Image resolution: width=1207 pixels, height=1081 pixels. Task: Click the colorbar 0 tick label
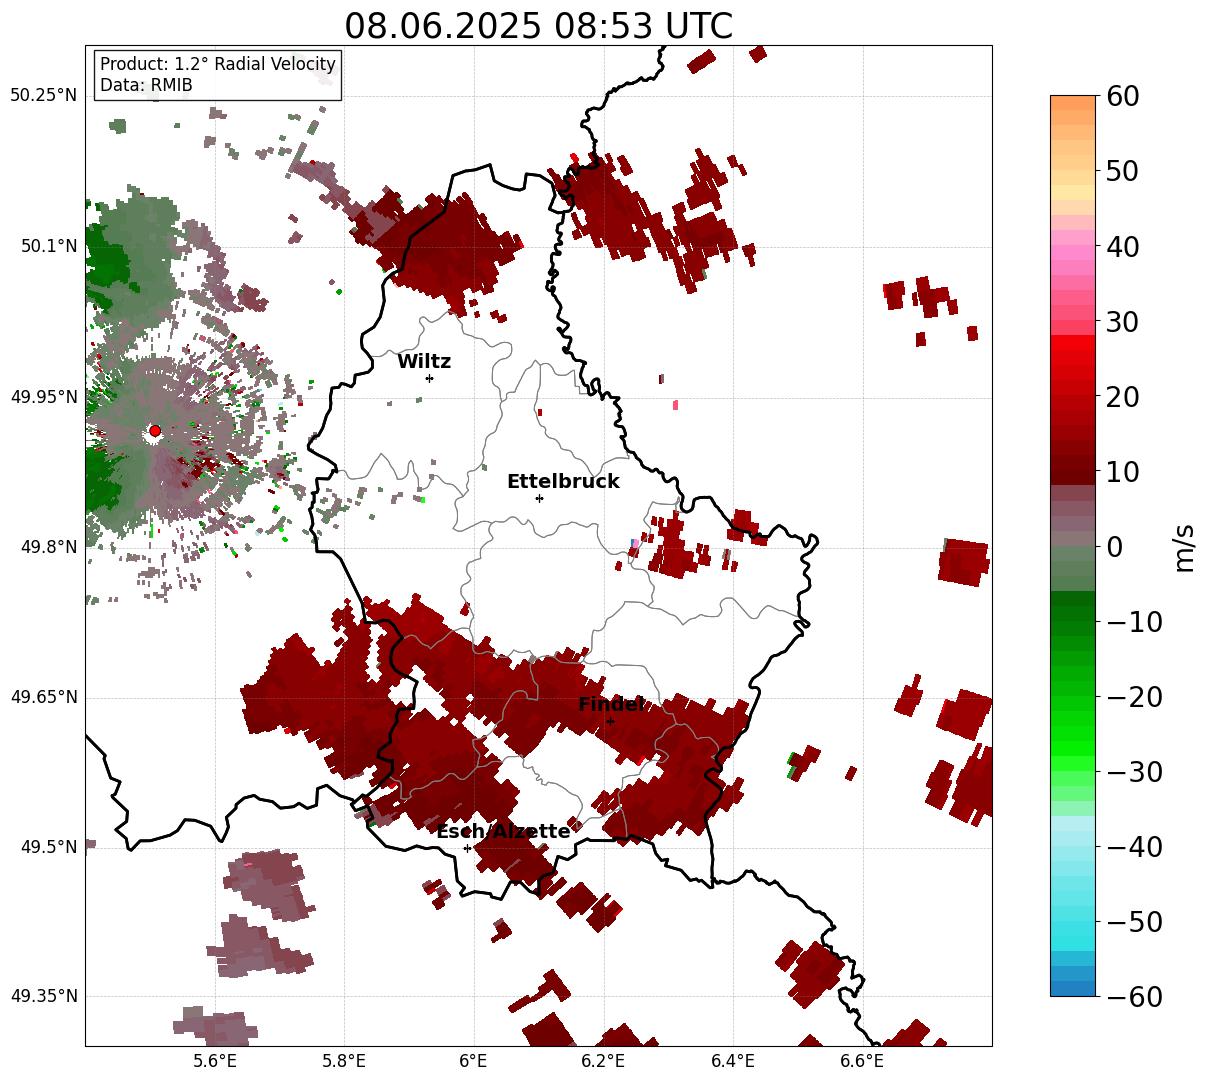click(1114, 546)
